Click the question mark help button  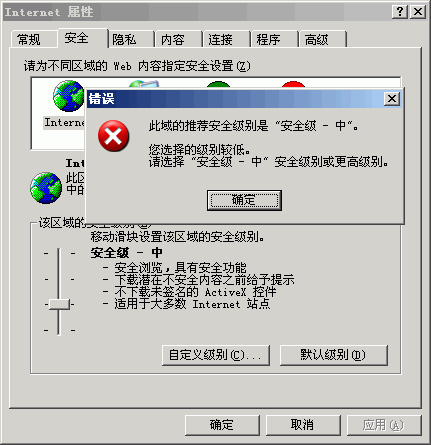click(400, 12)
